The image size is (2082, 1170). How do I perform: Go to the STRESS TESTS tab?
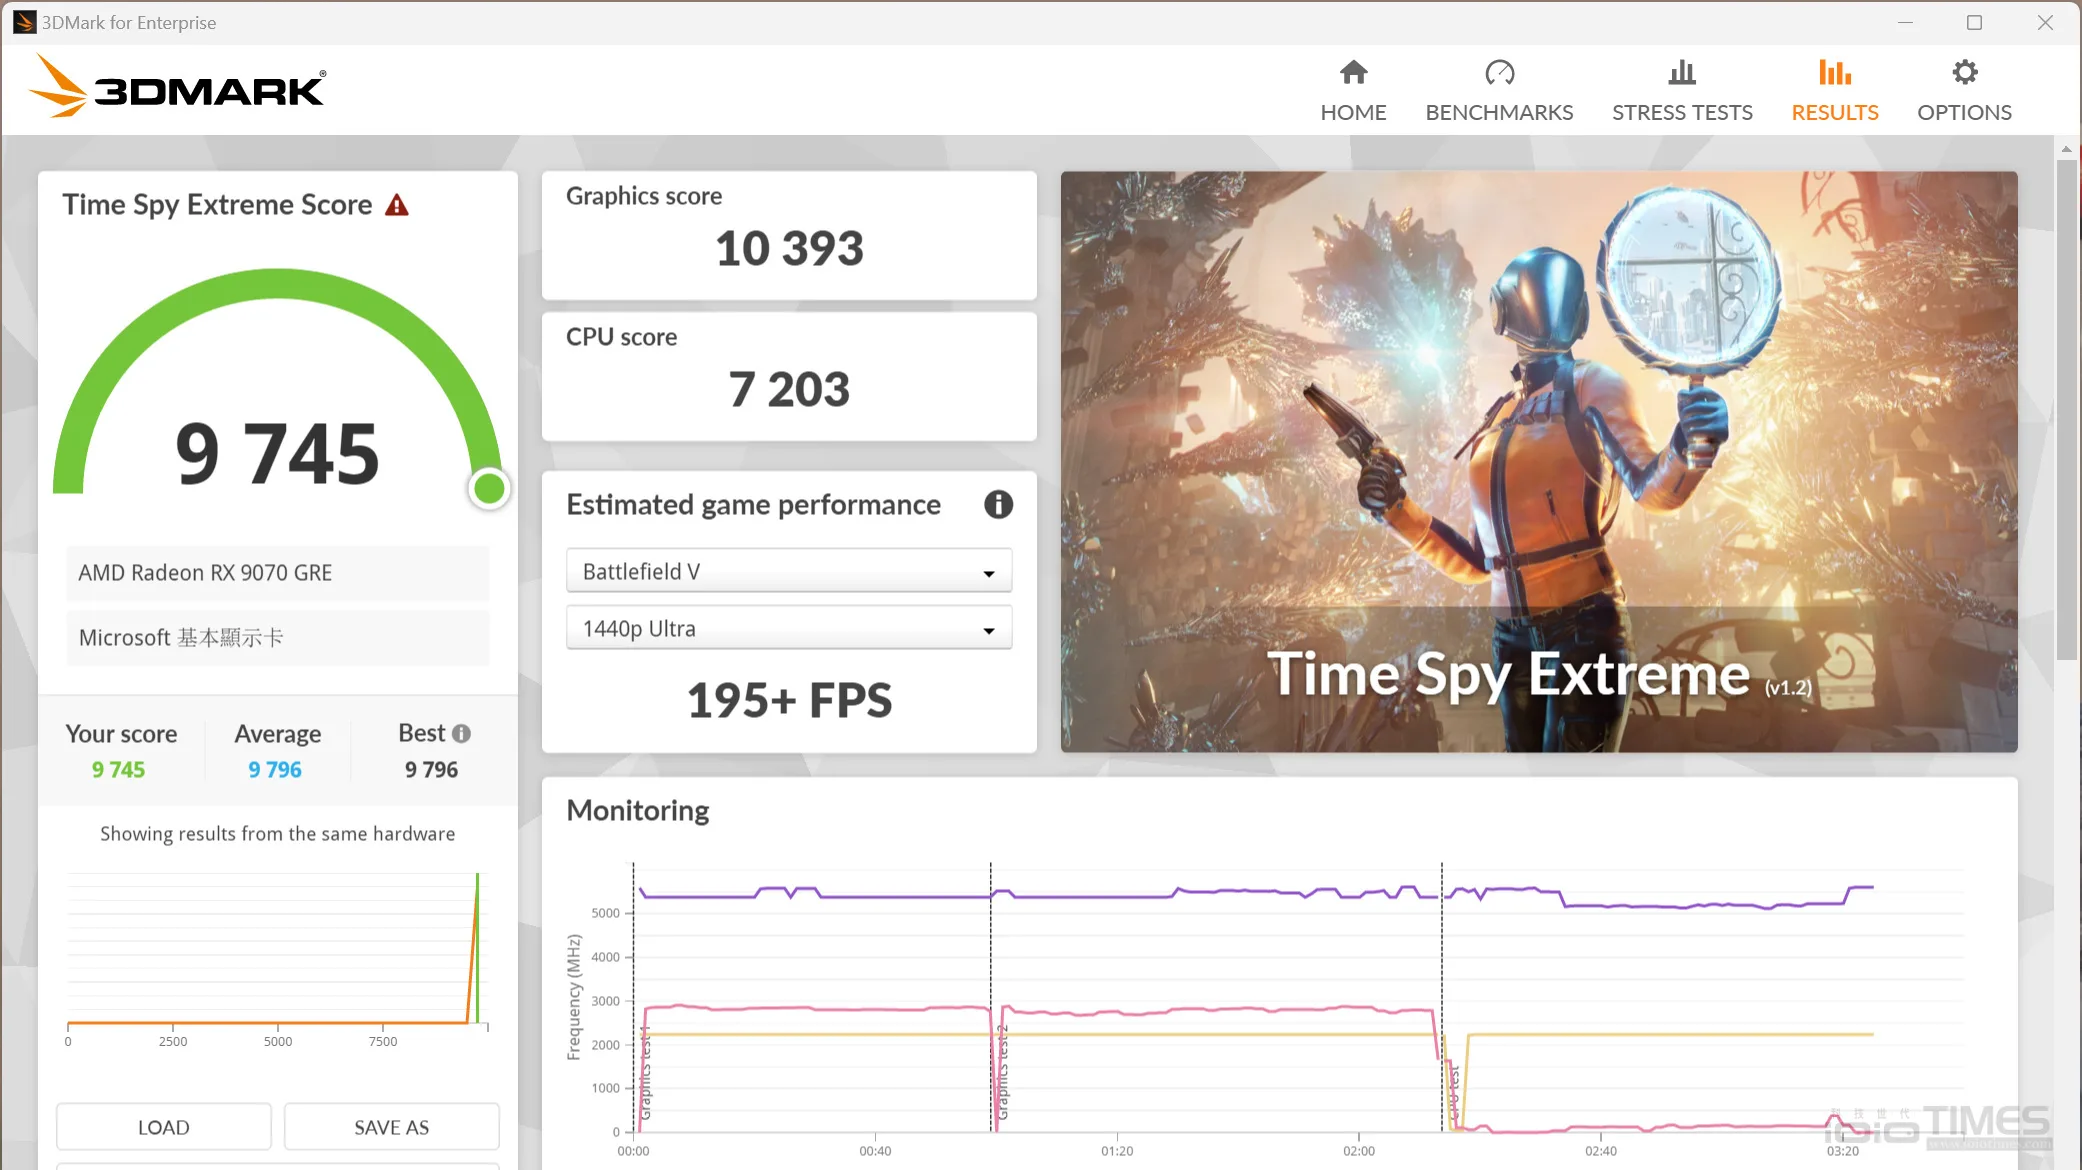click(1682, 91)
